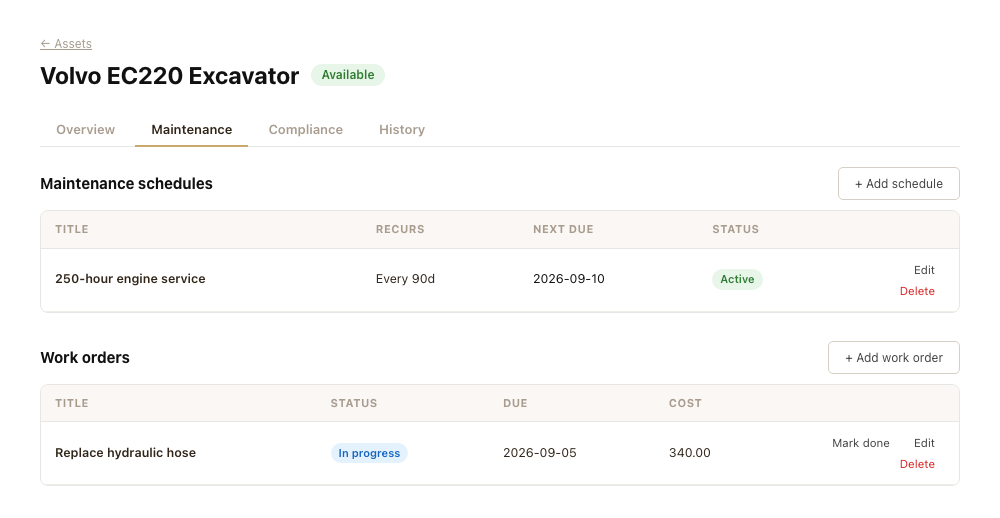Click the TITLE header in work orders table

click(72, 403)
